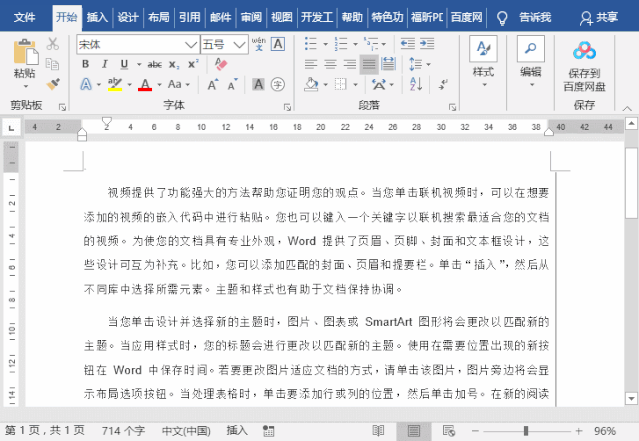Expand the bullets list dropdown arrow
Screen dimensions: 639x441
[325, 44]
